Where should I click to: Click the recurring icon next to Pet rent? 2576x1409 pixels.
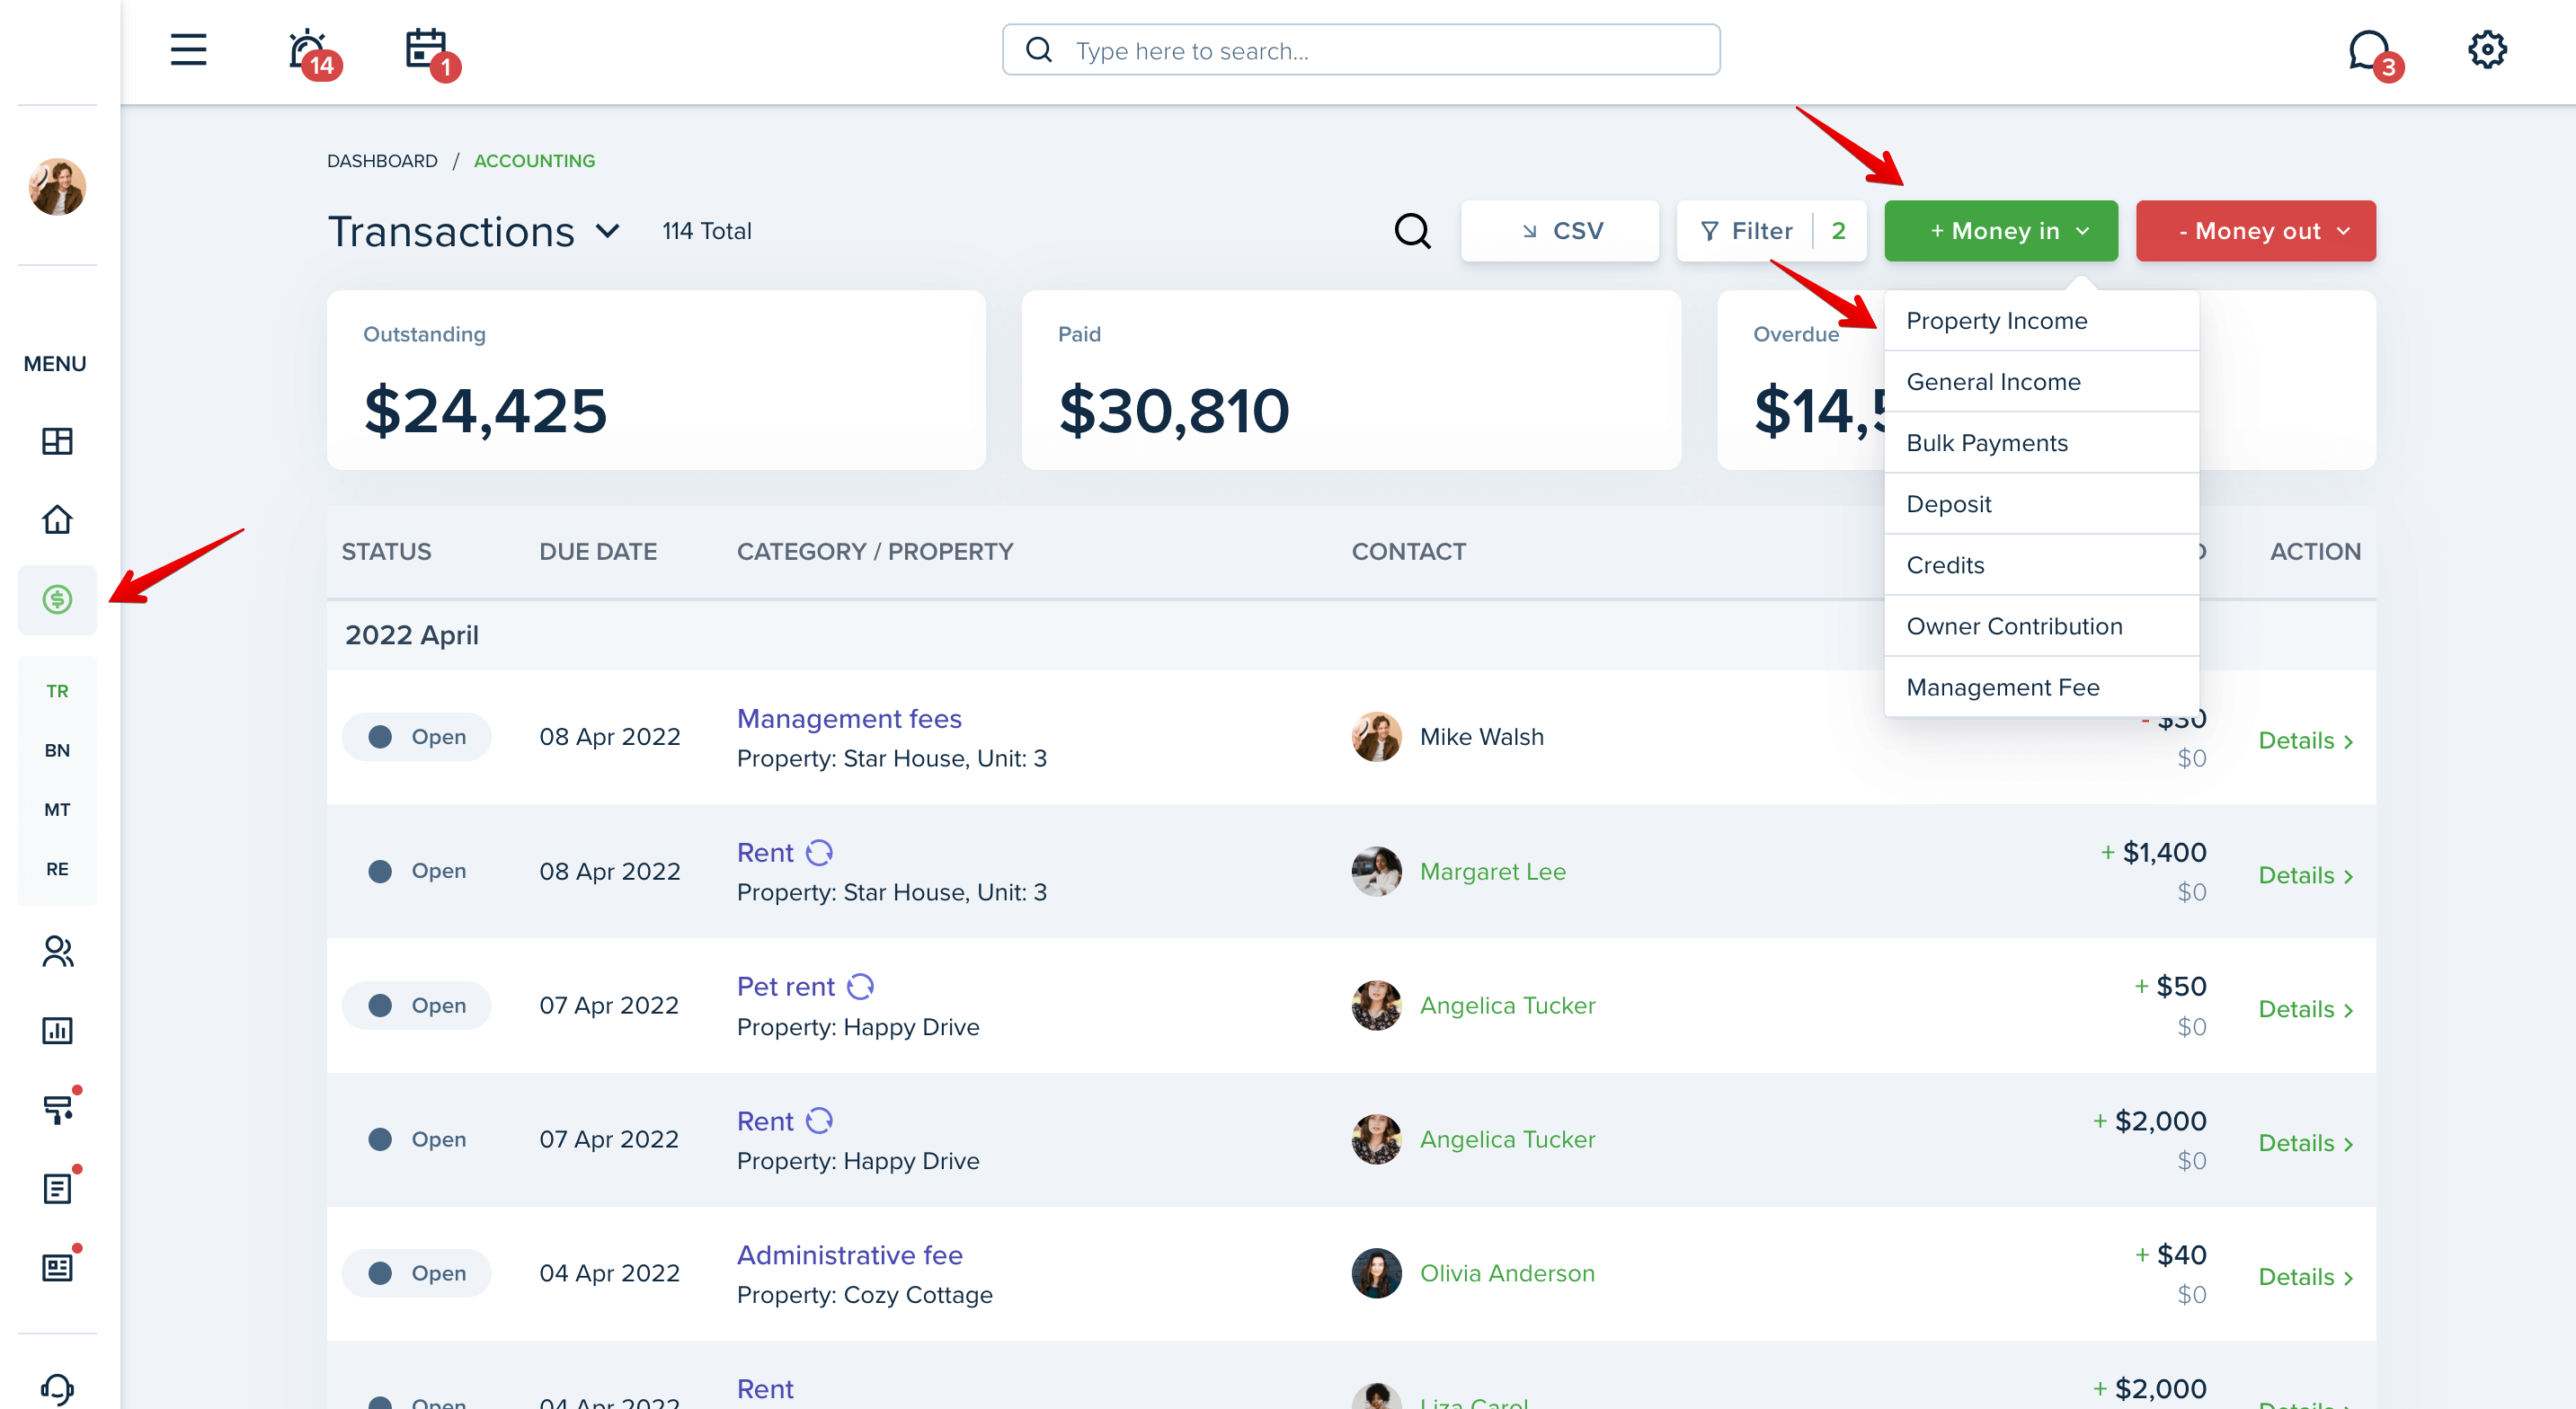(860, 987)
